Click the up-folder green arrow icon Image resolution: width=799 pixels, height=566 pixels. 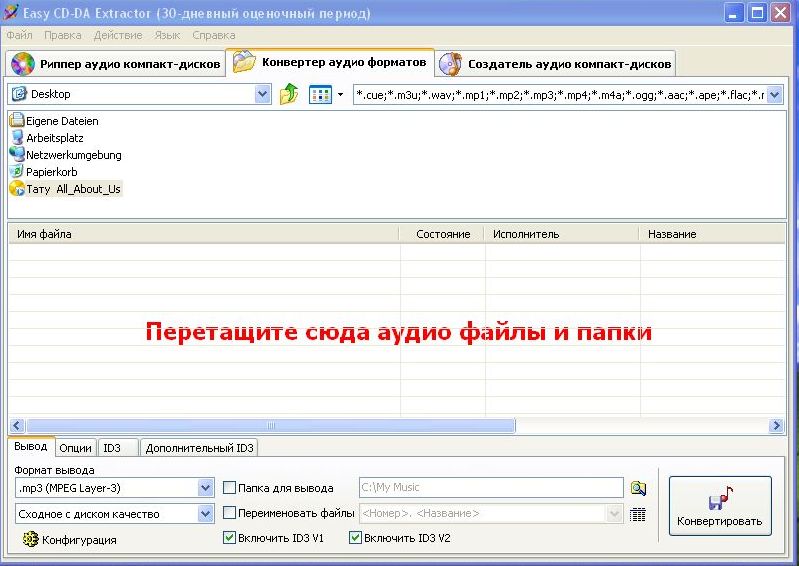[x=289, y=94]
